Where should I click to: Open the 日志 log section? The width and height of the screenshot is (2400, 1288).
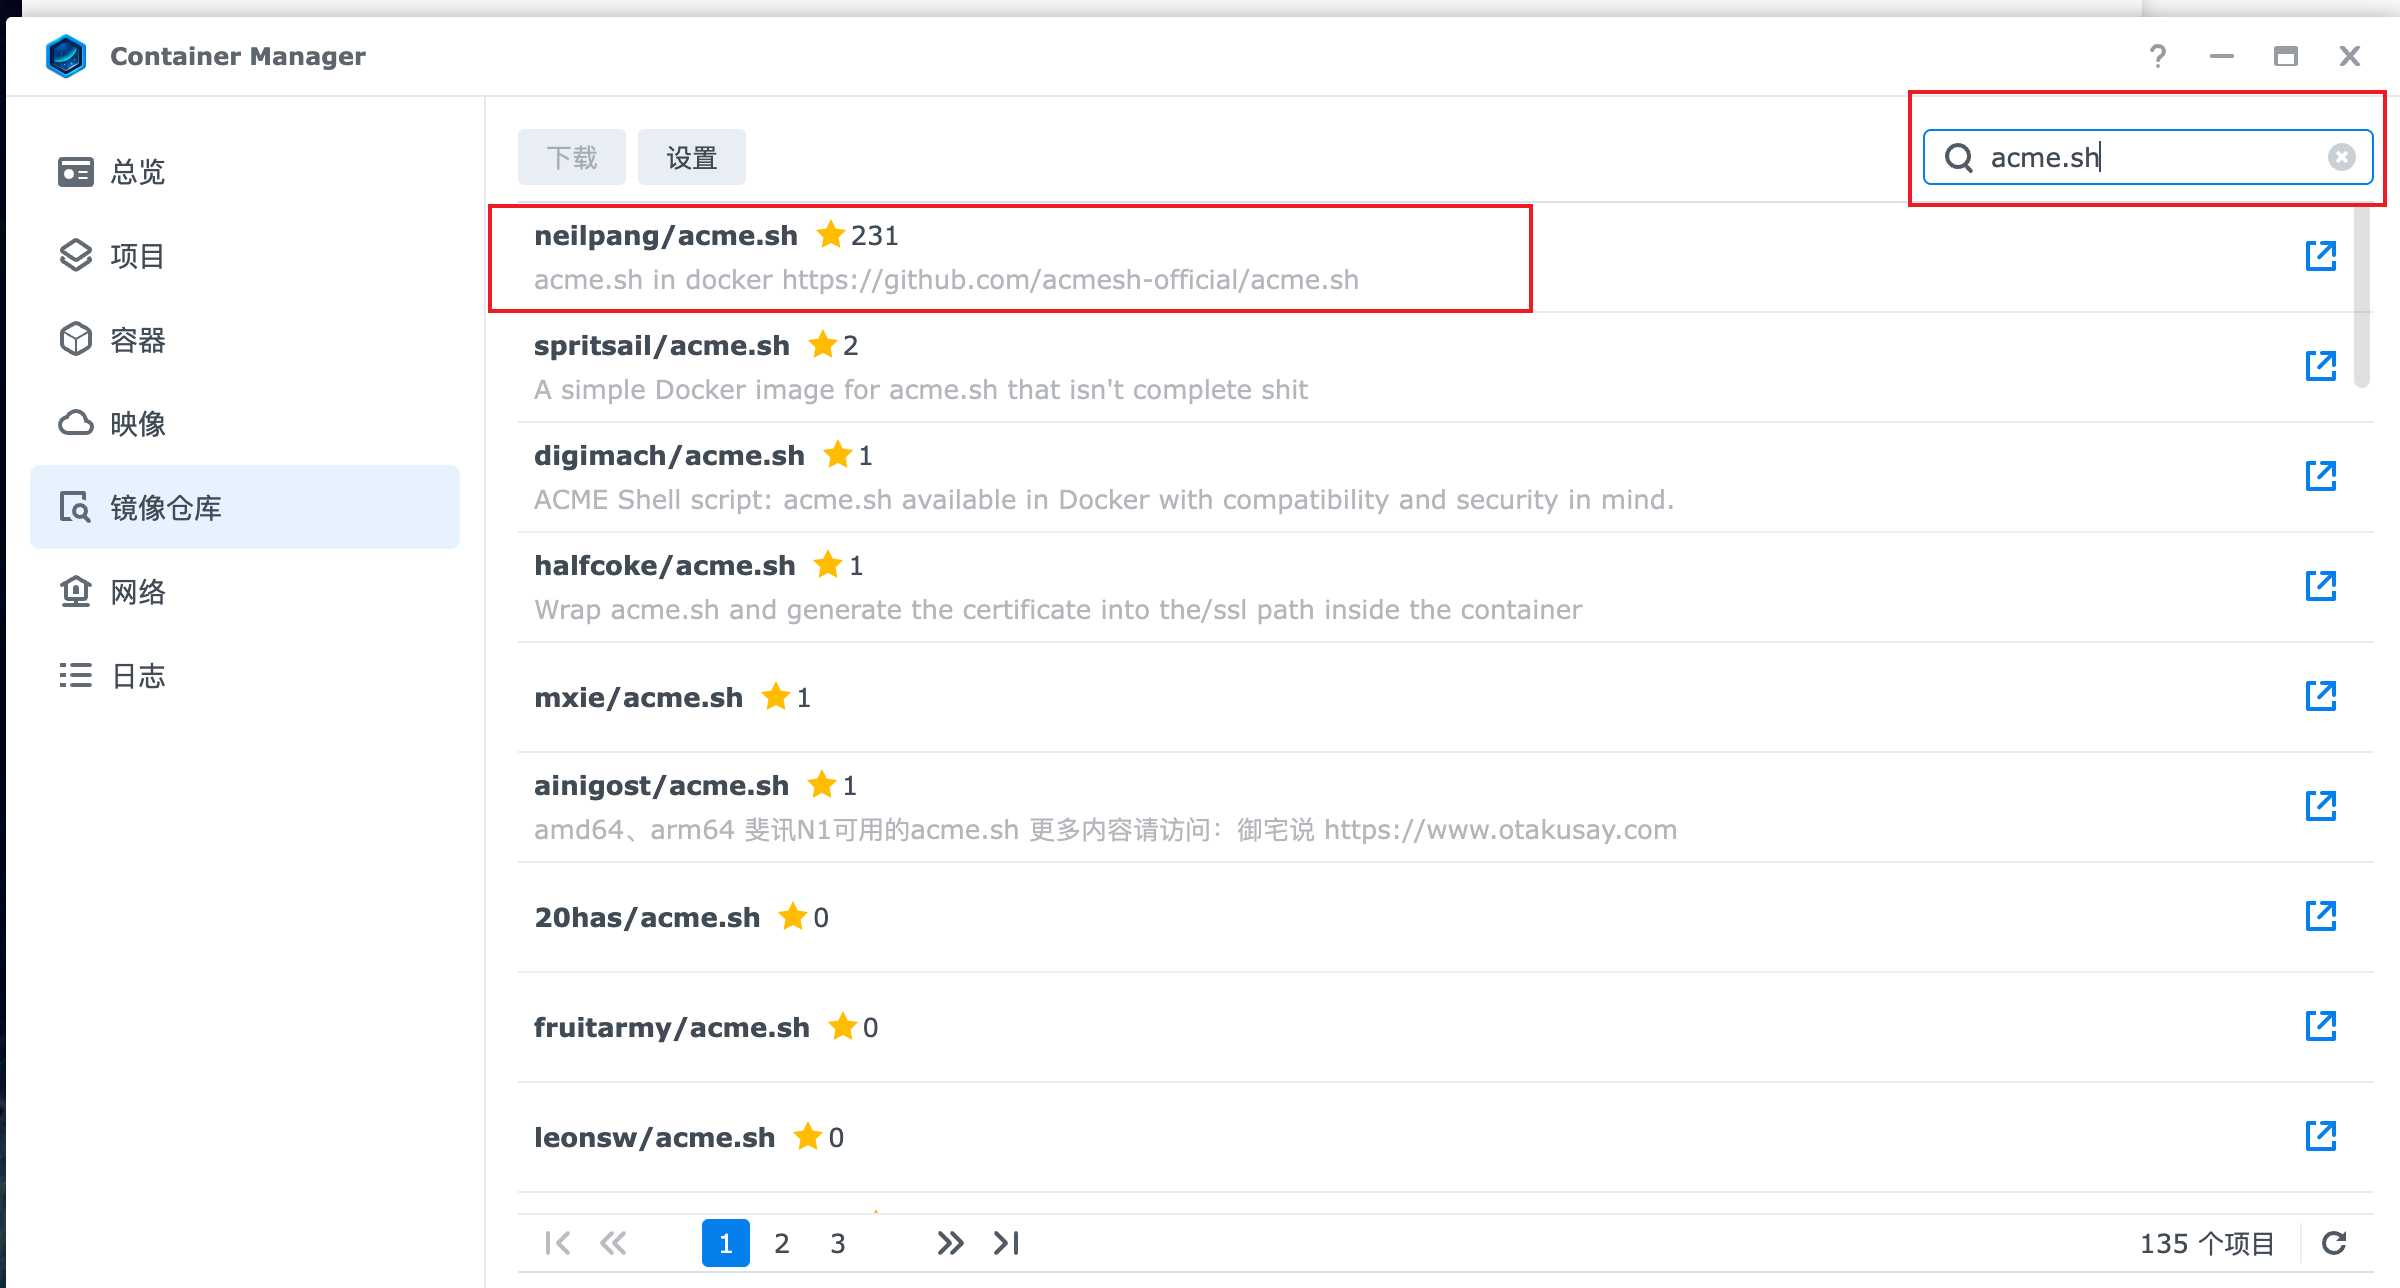pyautogui.click(x=138, y=676)
